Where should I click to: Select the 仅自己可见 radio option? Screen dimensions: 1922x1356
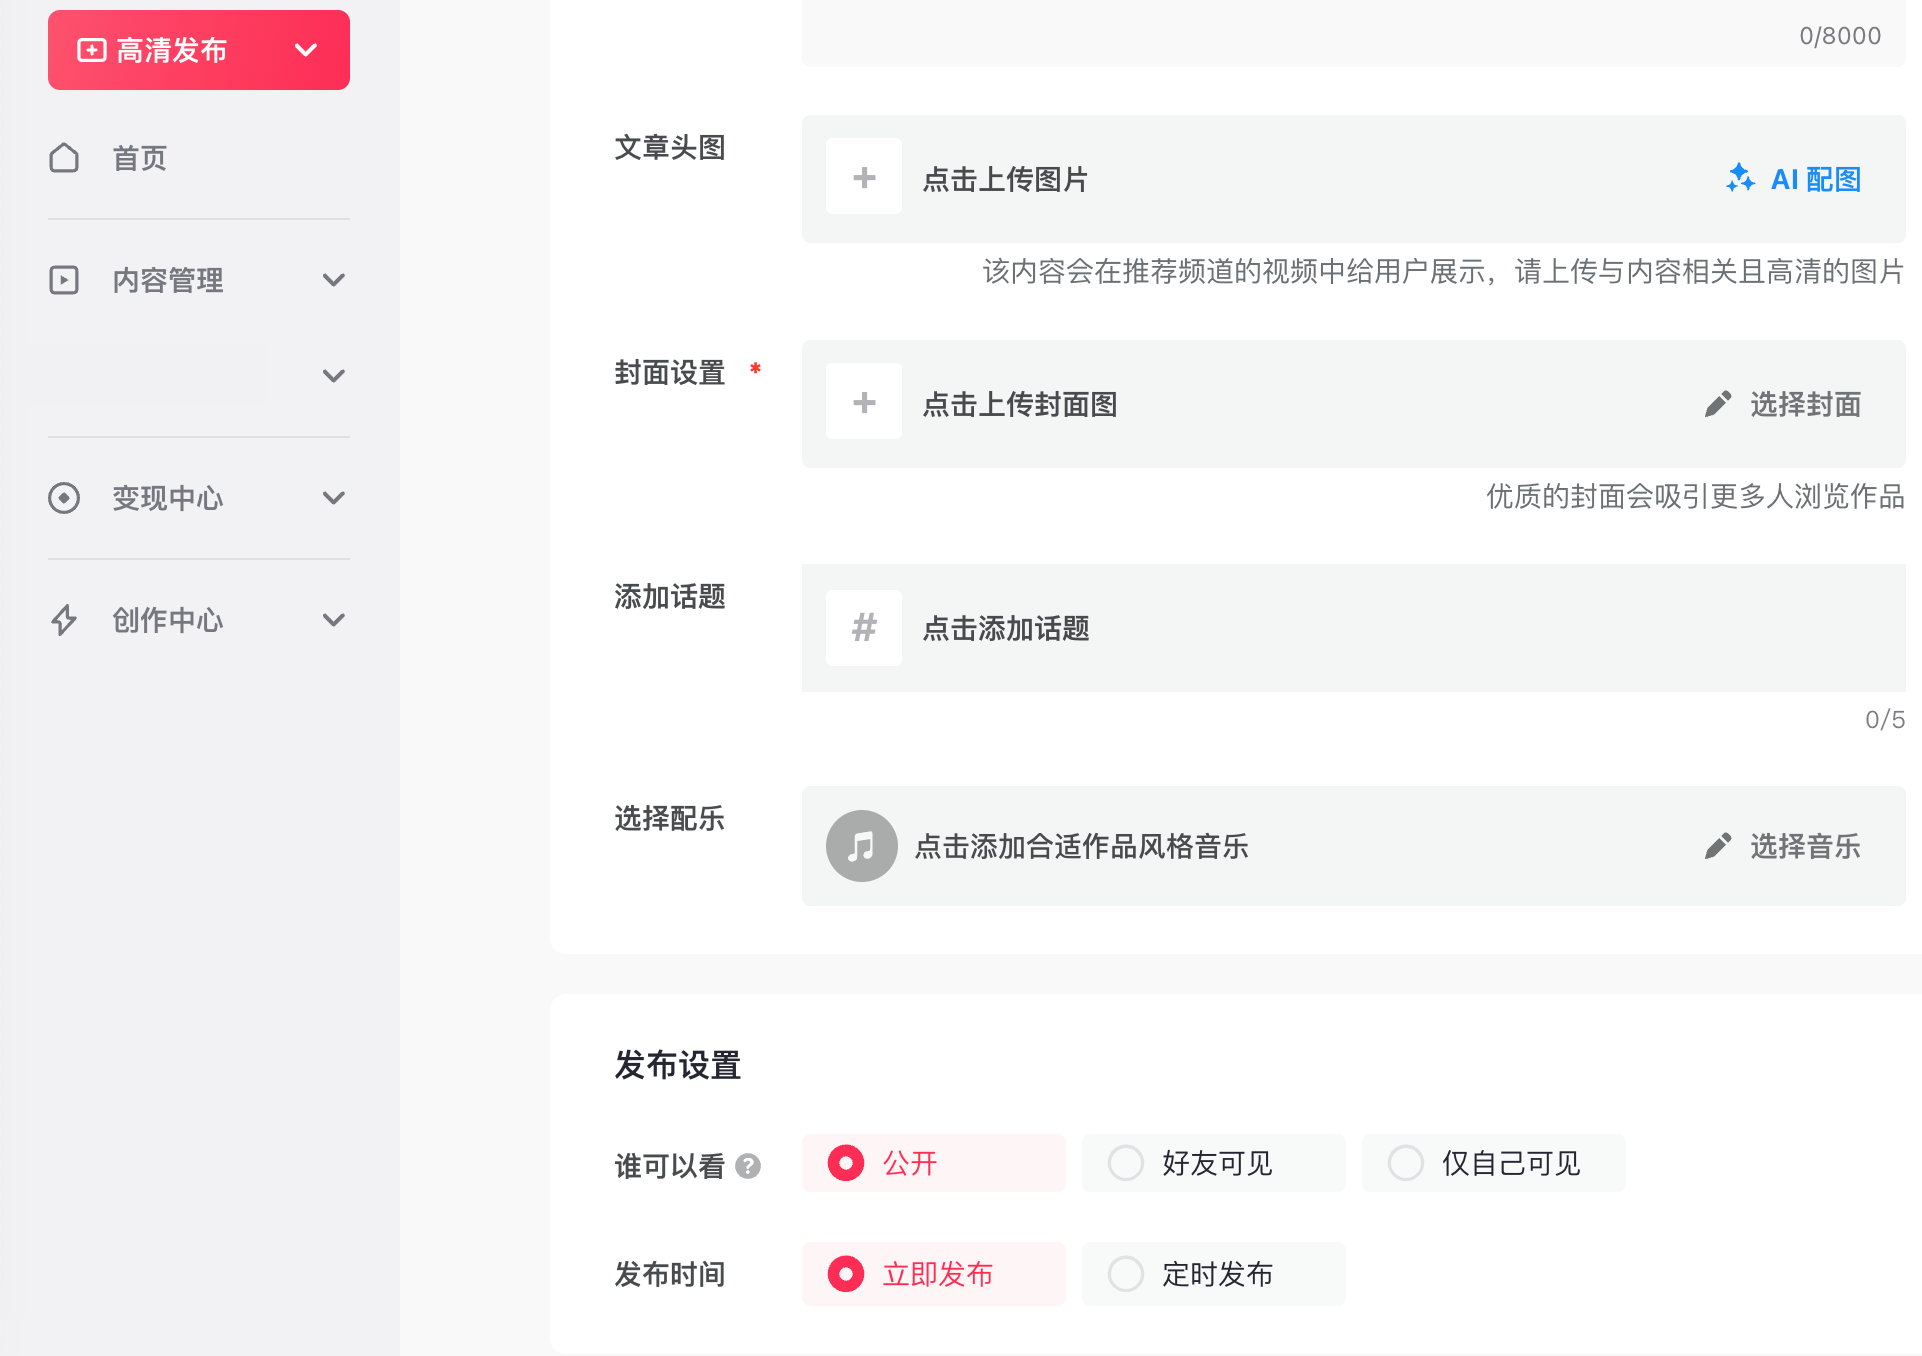coord(1406,1163)
